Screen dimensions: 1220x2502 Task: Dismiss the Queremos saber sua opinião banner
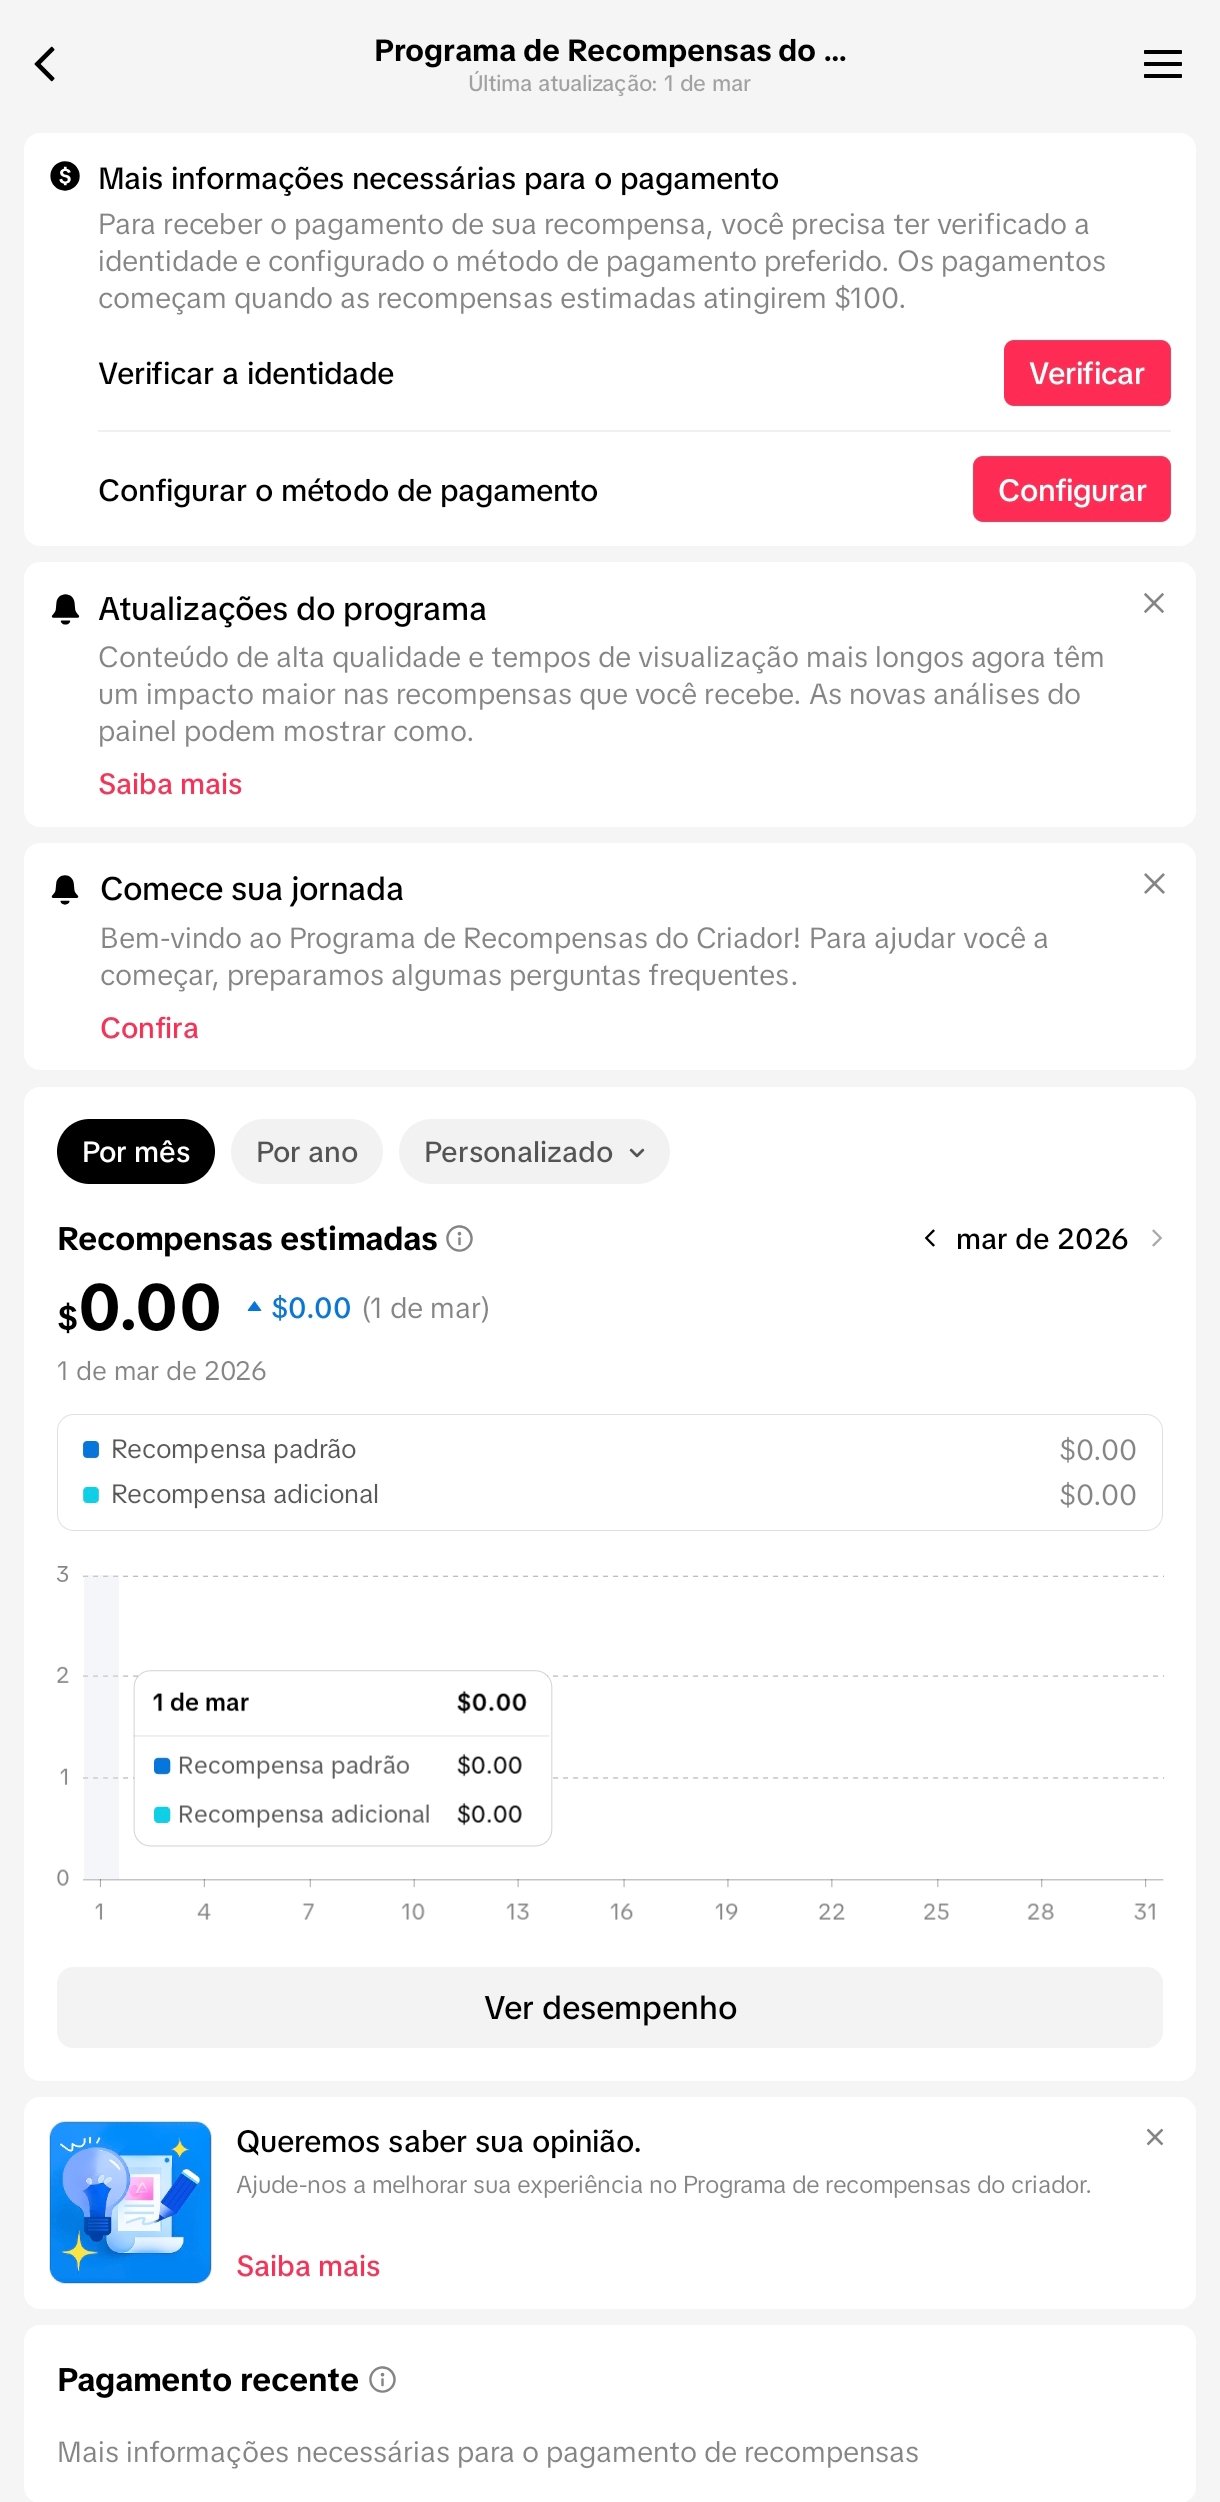click(x=1154, y=2137)
